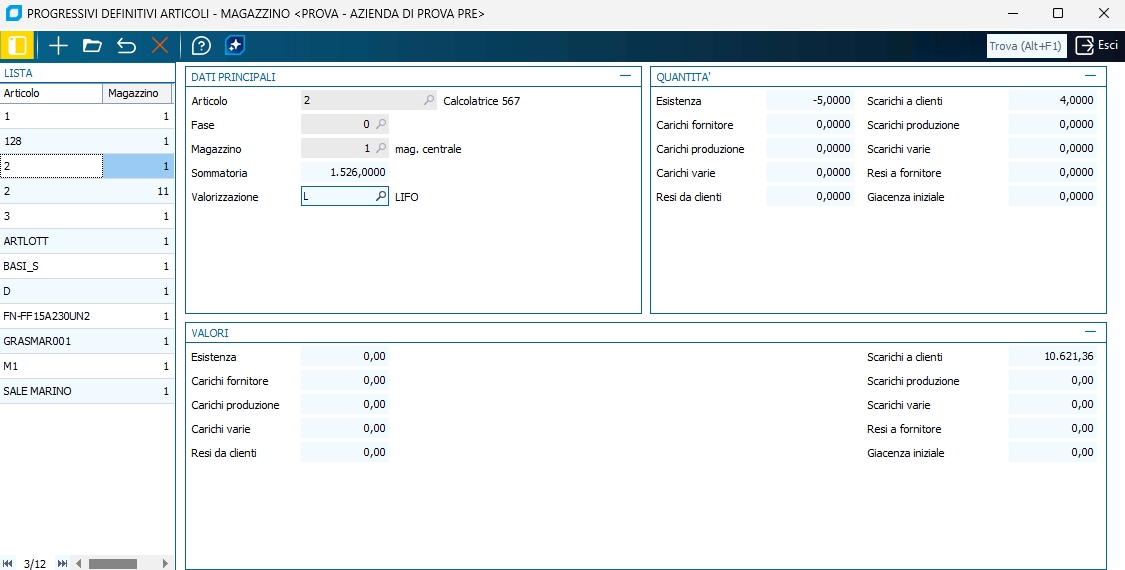Collapse the DATI PRINCIPALI panel
Screen dimensions: 1125x570
coord(625,75)
